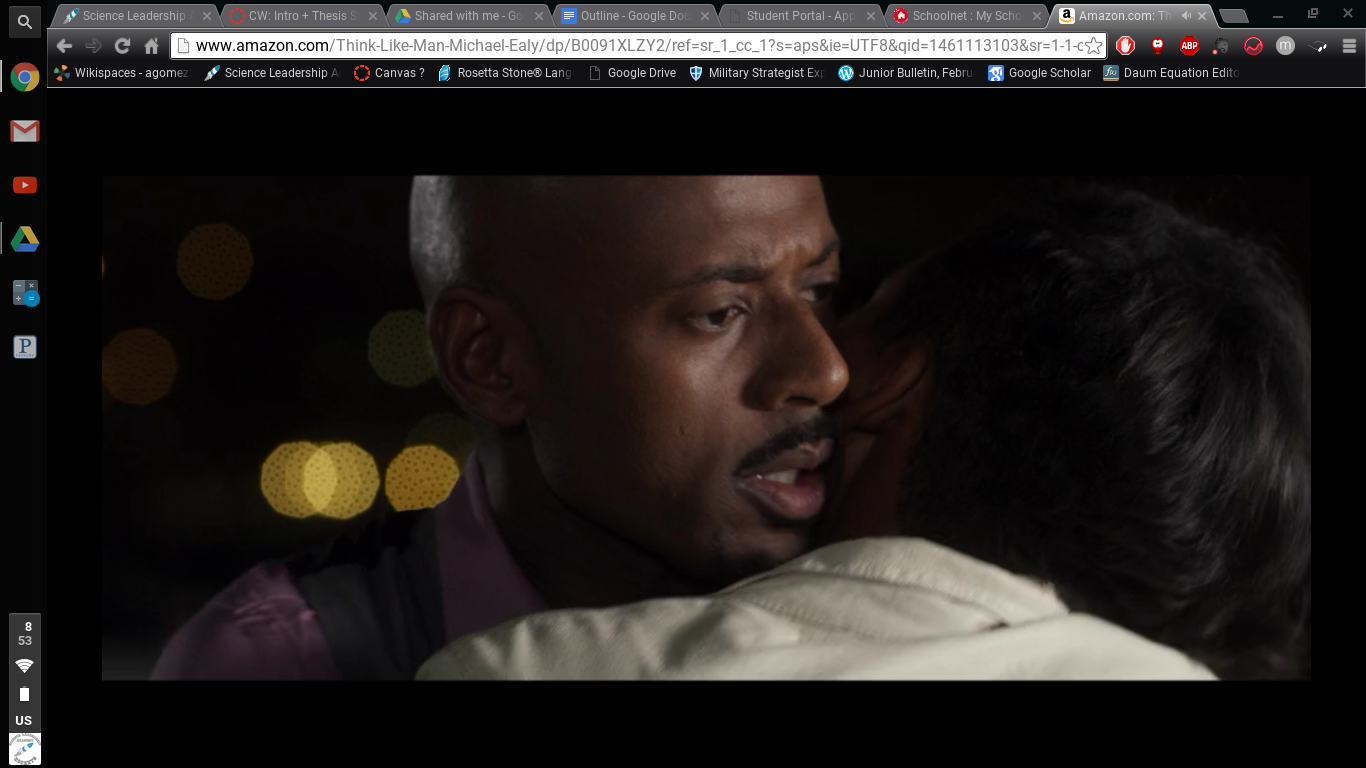Open Gmail from the shelf
Viewport: 1366px width, 768px height.
point(25,131)
